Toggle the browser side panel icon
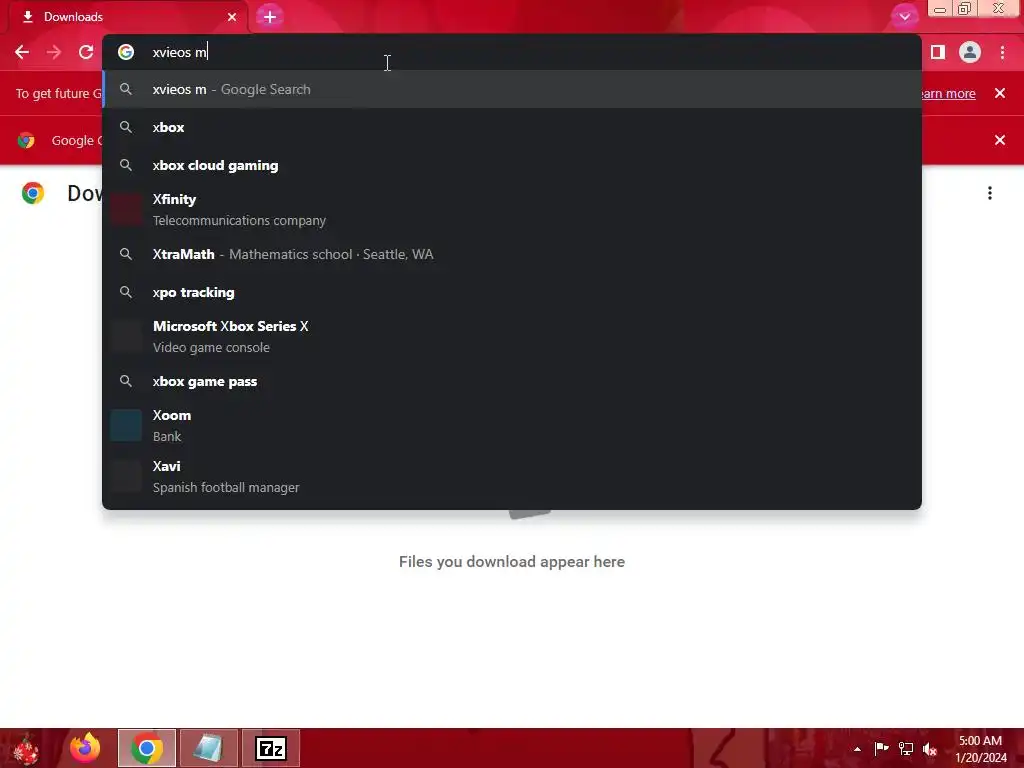 coord(938,52)
